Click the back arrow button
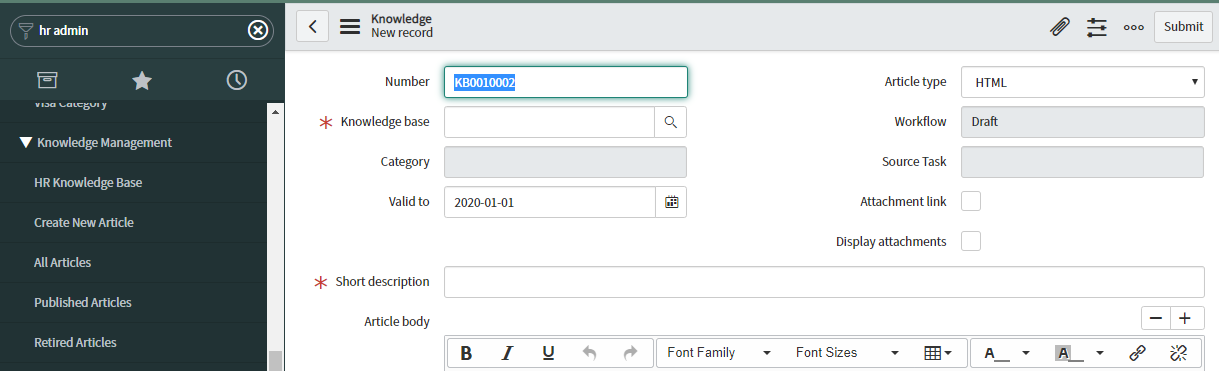Image resolution: width=1219 pixels, height=371 pixels. [313, 27]
